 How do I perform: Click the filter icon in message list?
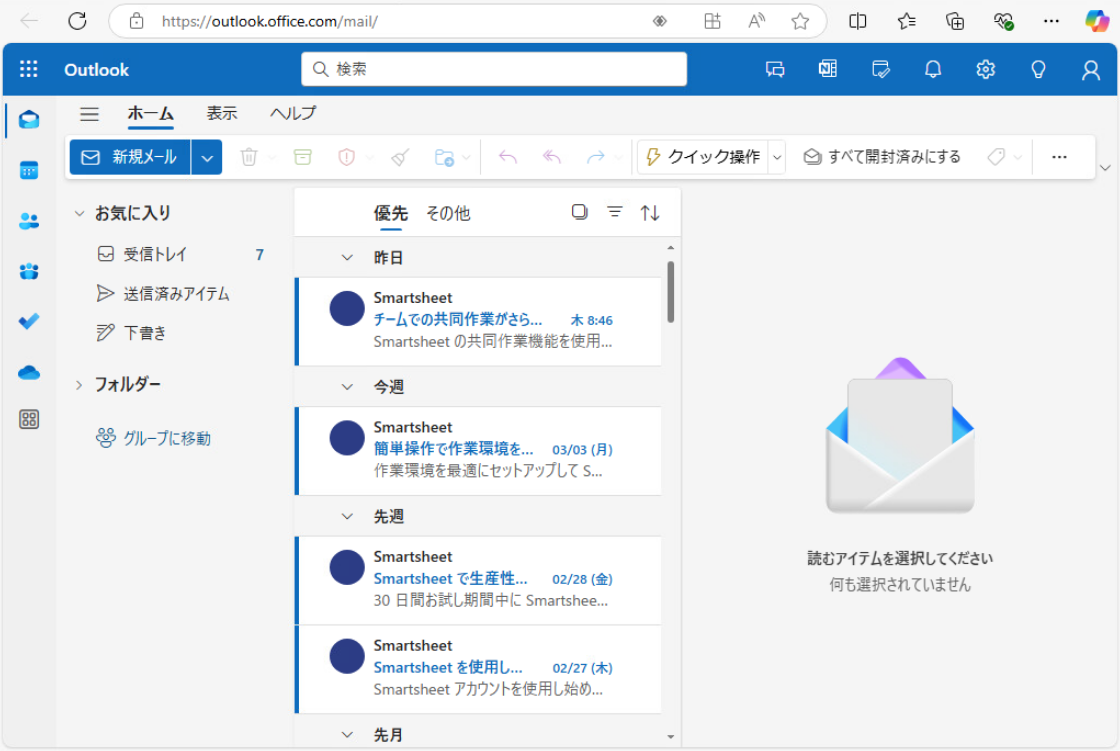point(615,212)
